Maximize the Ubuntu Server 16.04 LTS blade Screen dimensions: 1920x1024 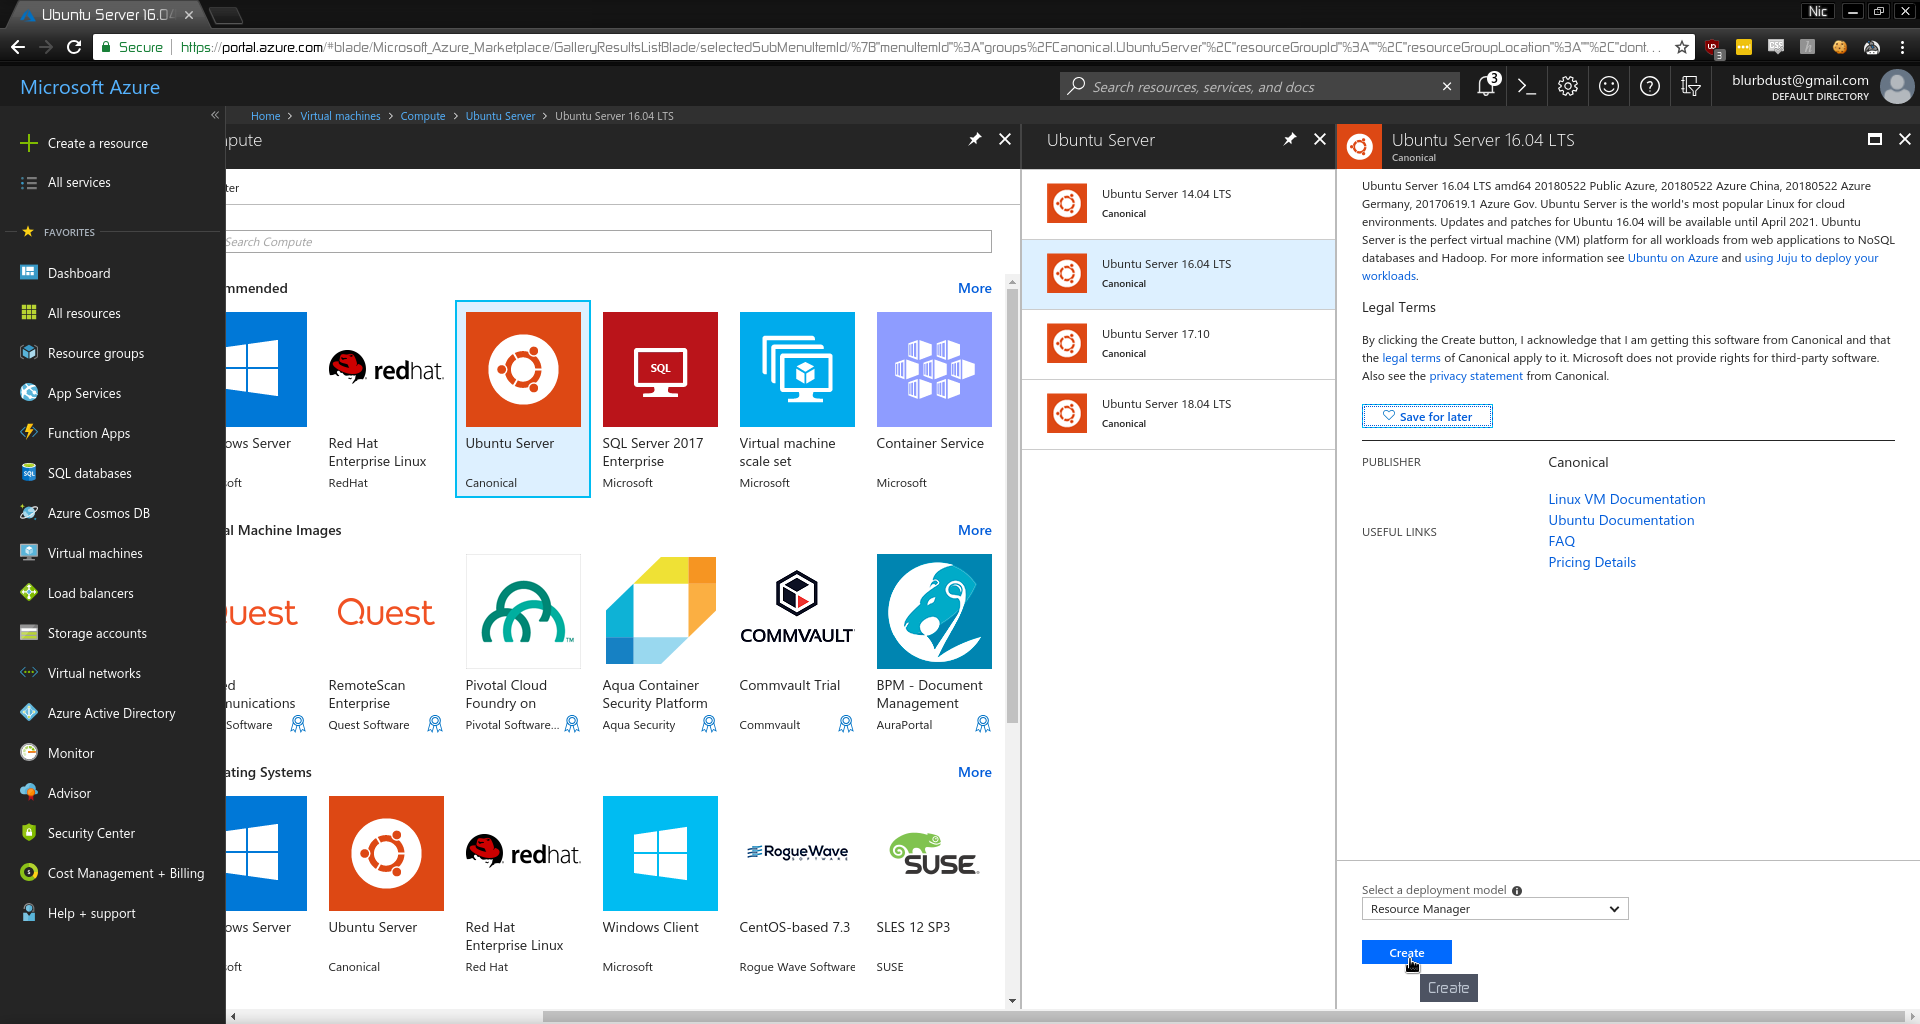[x=1875, y=139]
